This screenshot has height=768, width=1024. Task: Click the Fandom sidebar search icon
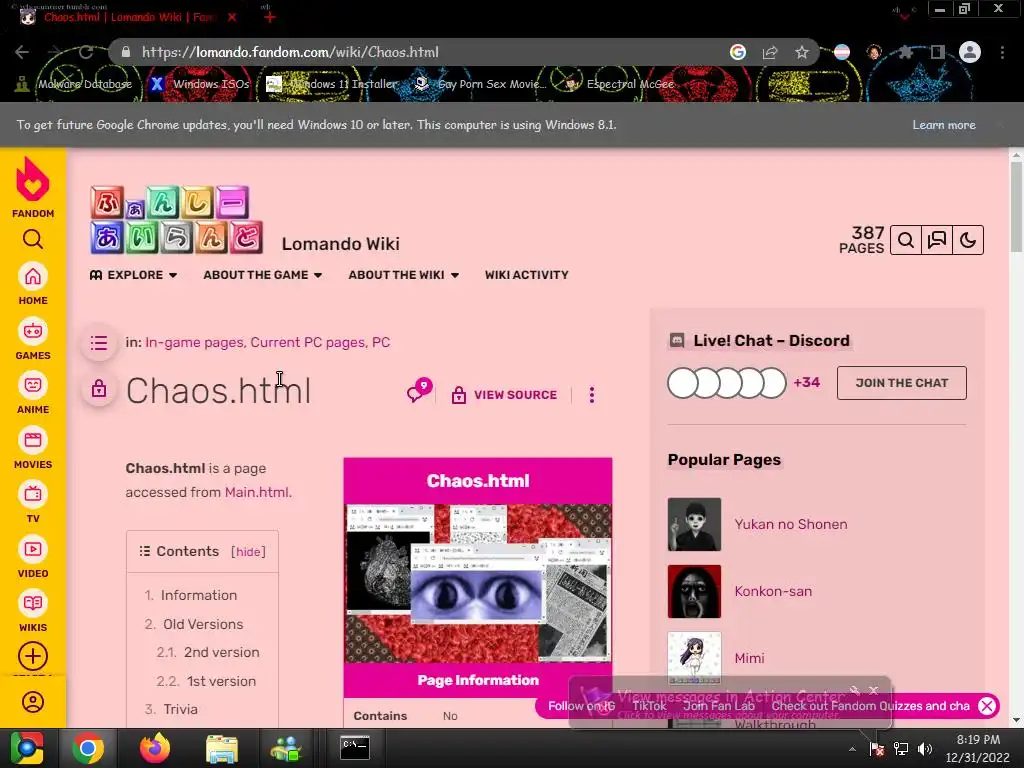point(33,240)
